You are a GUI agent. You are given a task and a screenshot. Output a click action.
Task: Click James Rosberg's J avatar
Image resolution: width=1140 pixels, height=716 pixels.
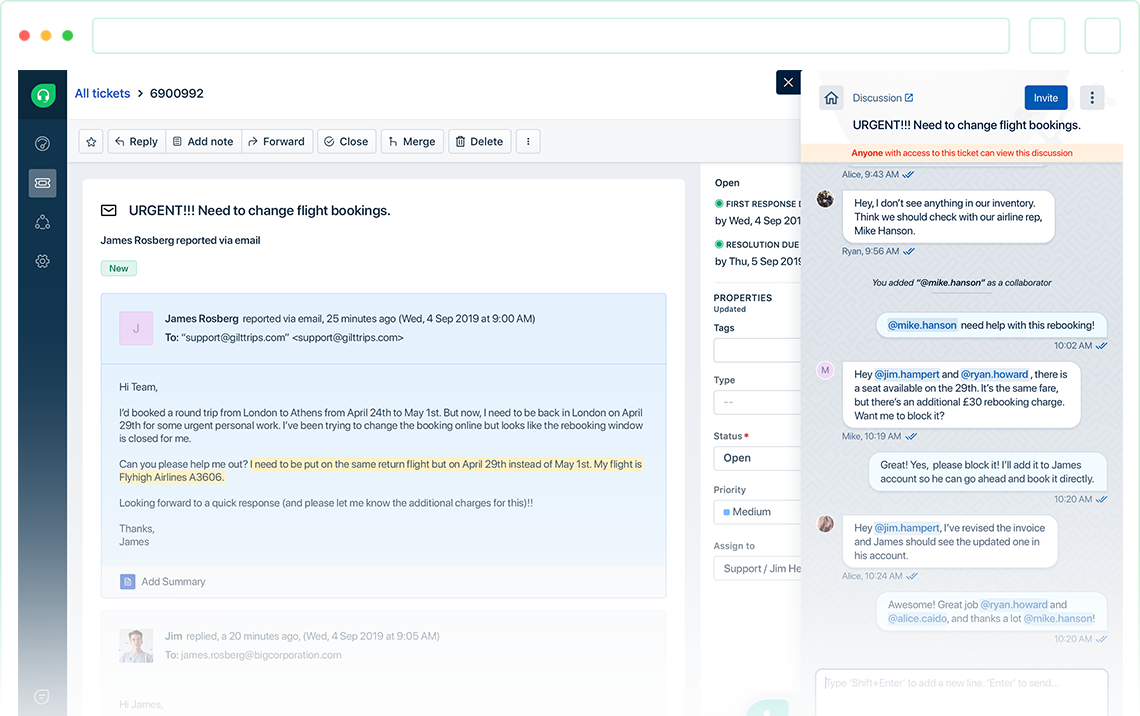[x=136, y=329]
